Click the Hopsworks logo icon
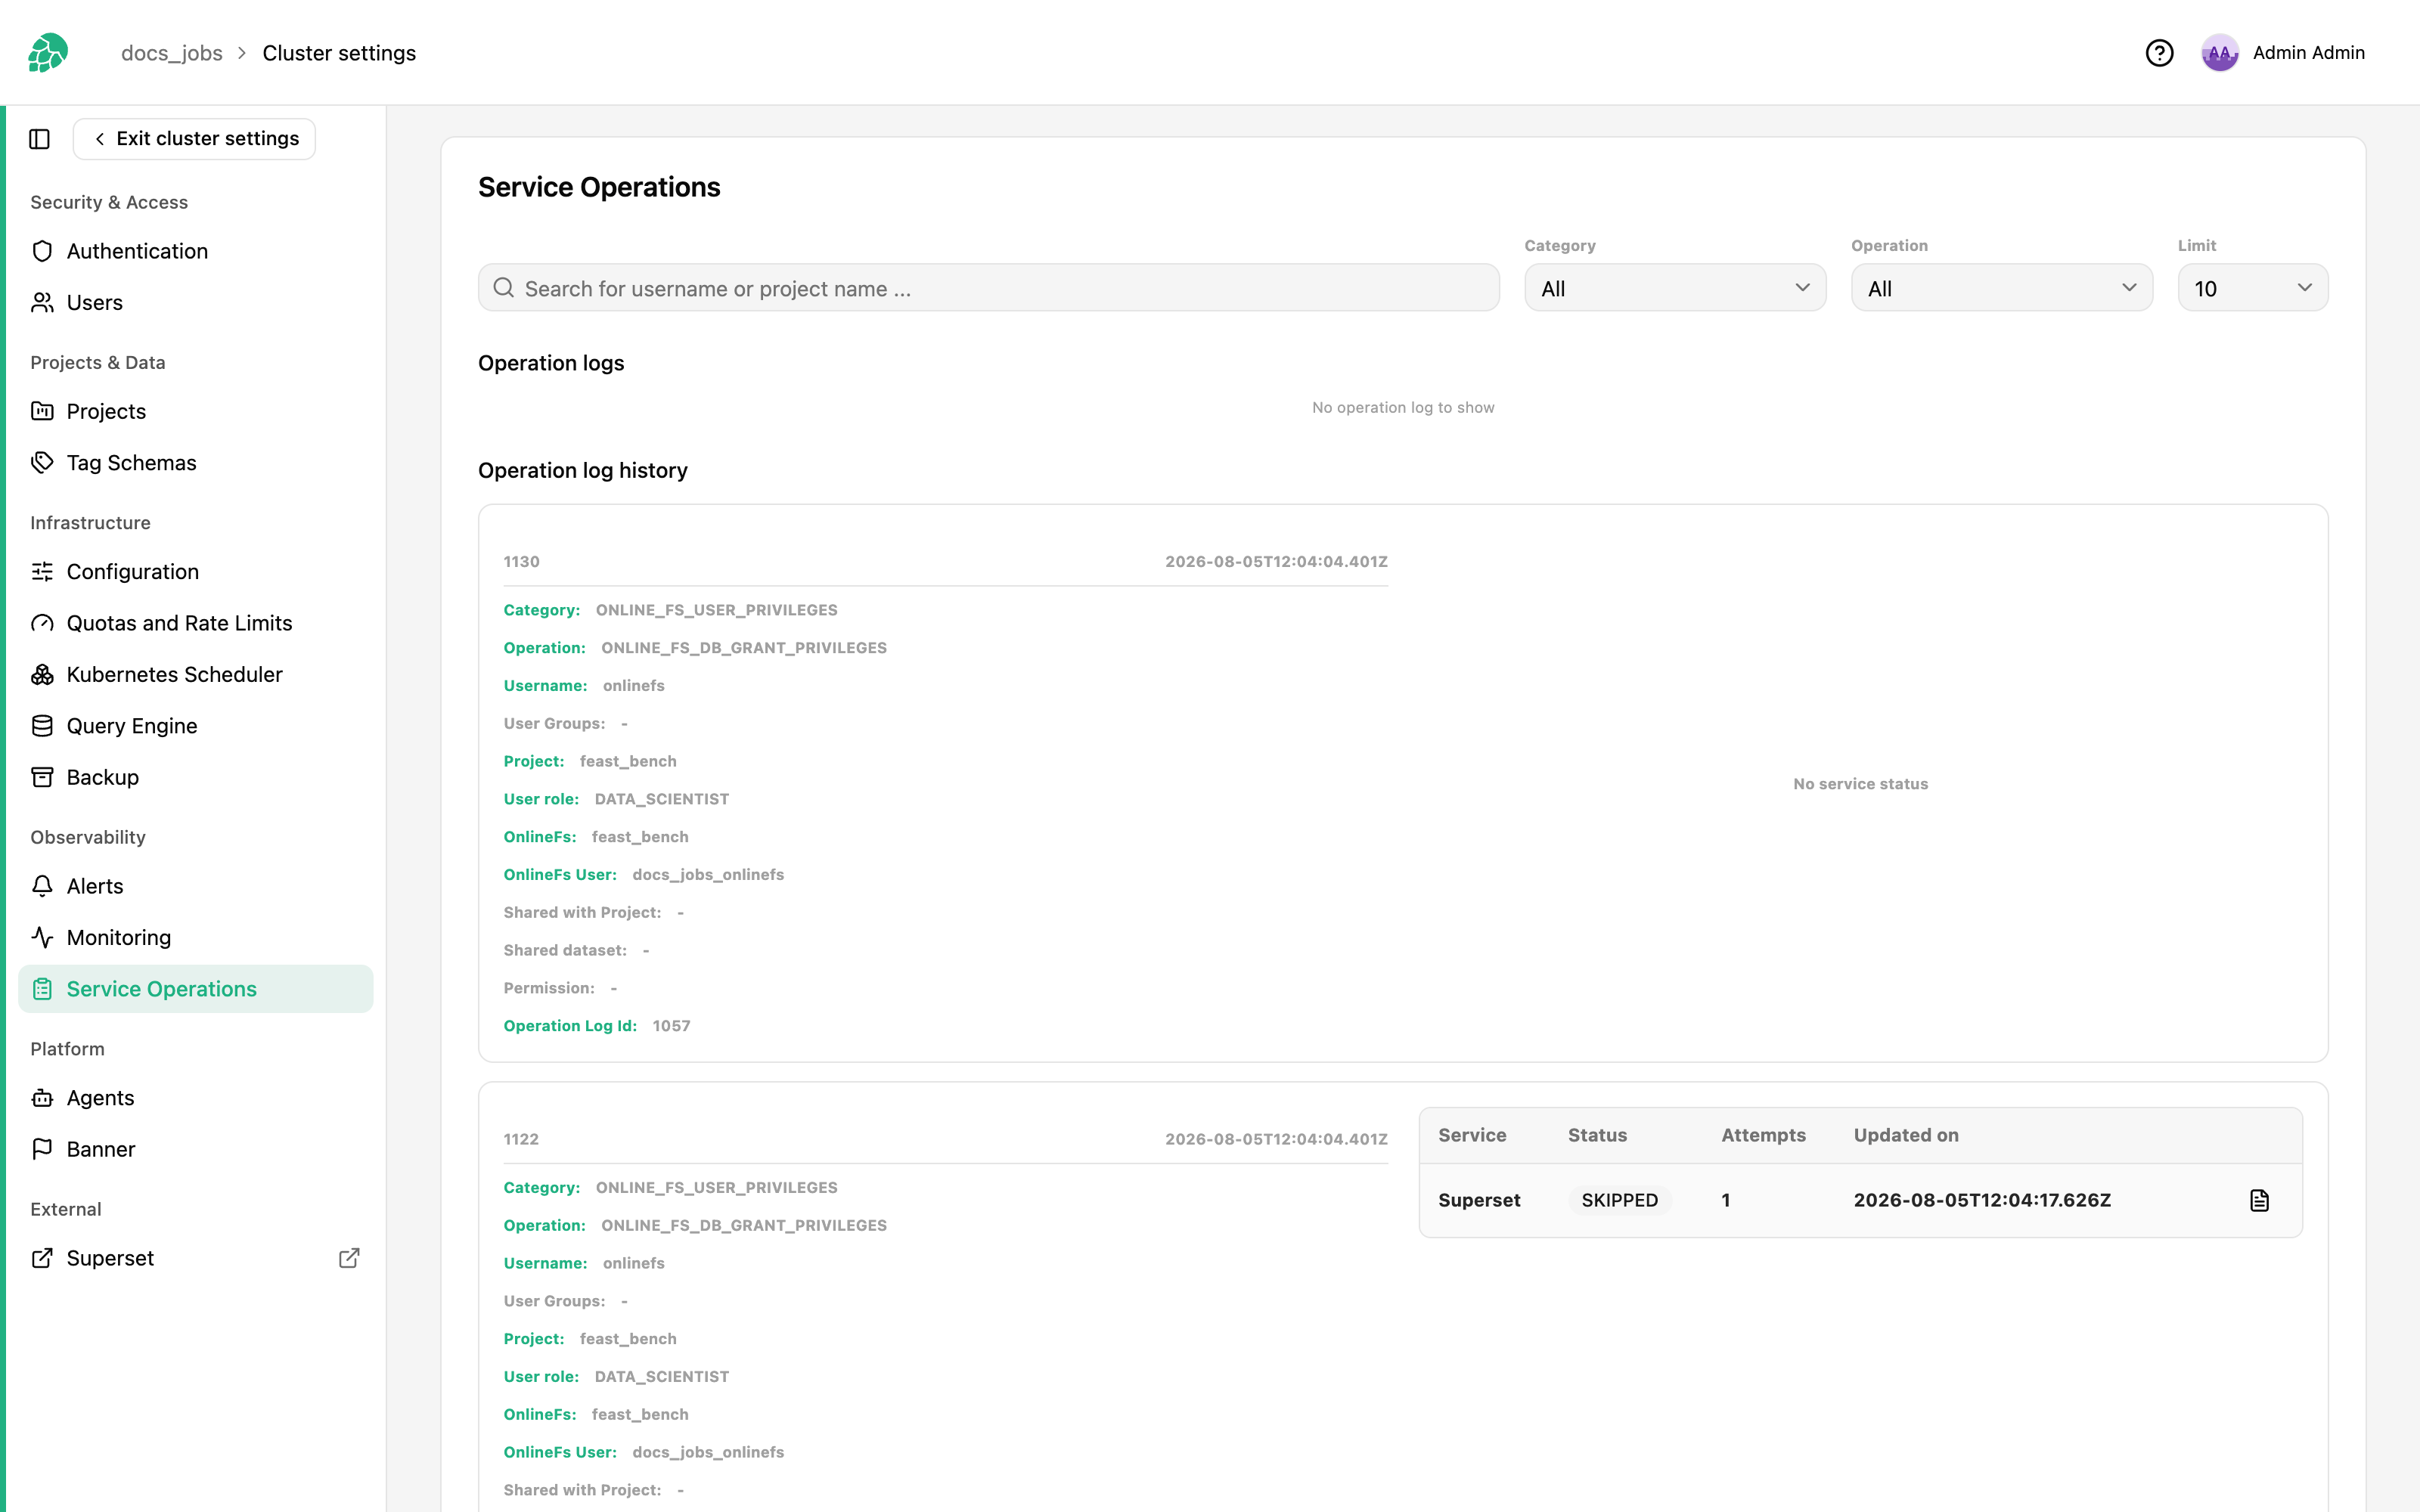Viewport: 2420px width, 1512px height. pyautogui.click(x=48, y=53)
